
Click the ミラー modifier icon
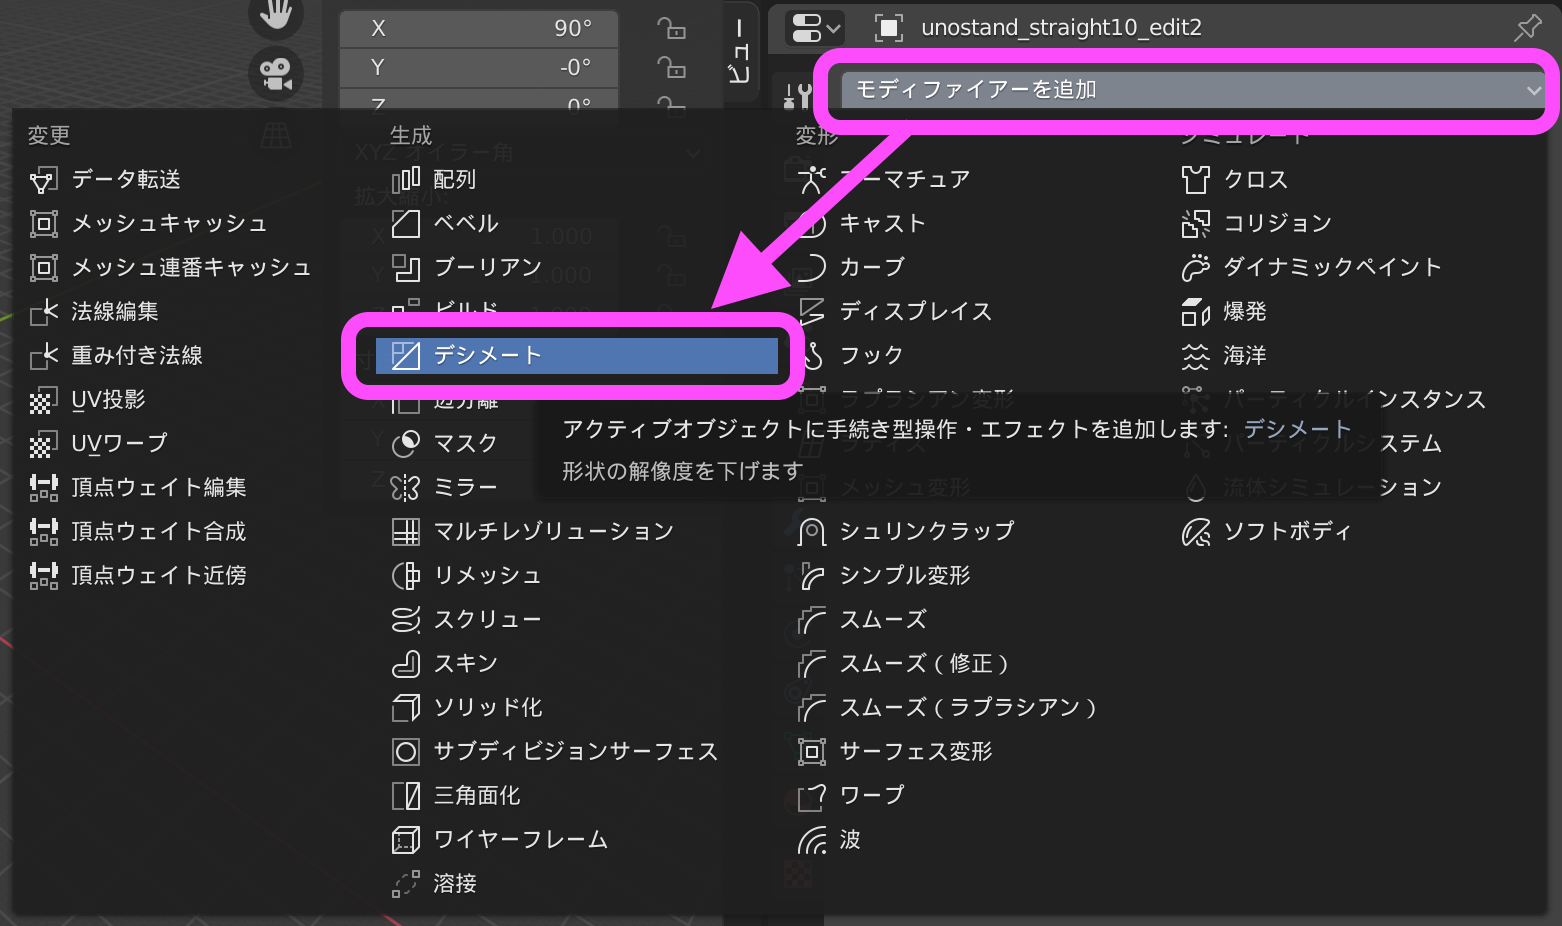tap(406, 487)
